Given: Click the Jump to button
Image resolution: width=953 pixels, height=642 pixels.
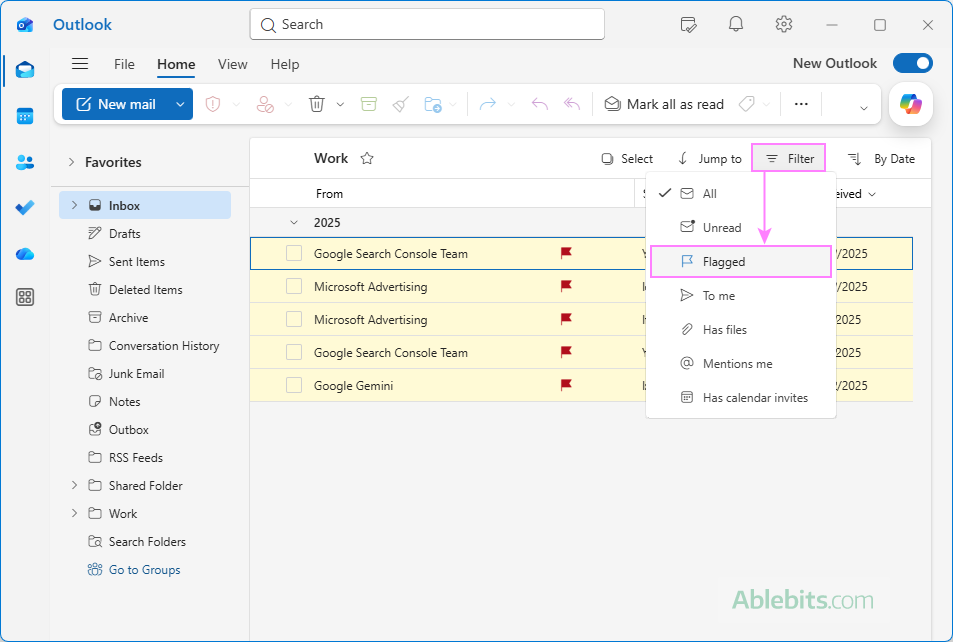Looking at the screenshot, I should coord(709,159).
